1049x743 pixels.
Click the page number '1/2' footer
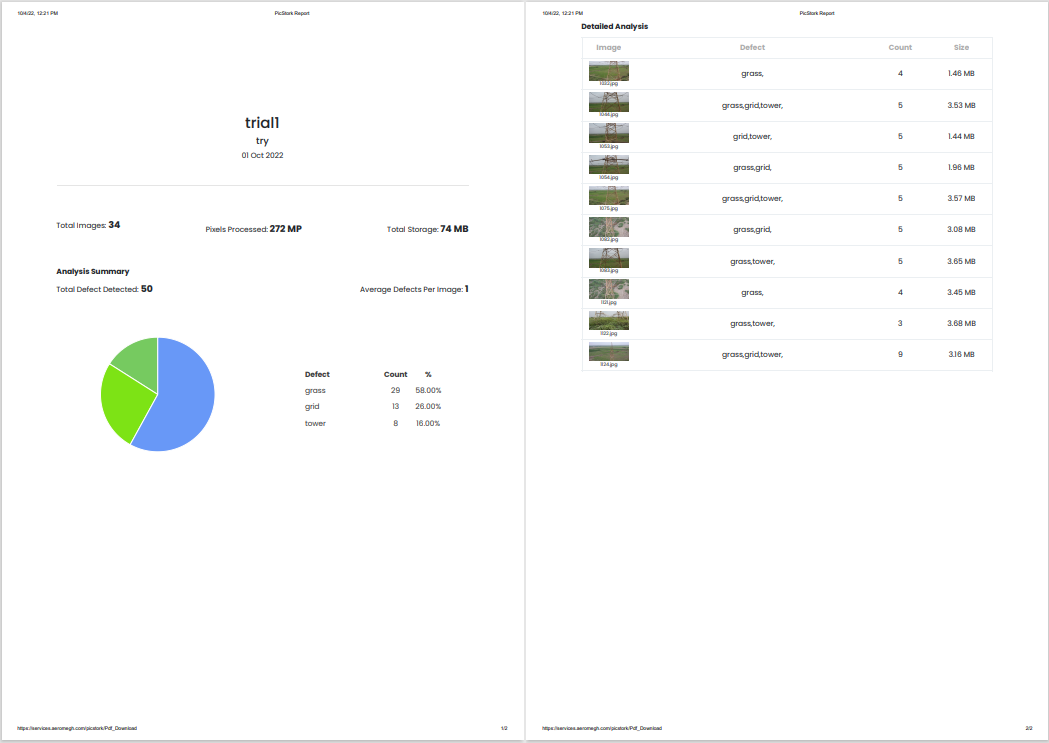[x=504, y=728]
